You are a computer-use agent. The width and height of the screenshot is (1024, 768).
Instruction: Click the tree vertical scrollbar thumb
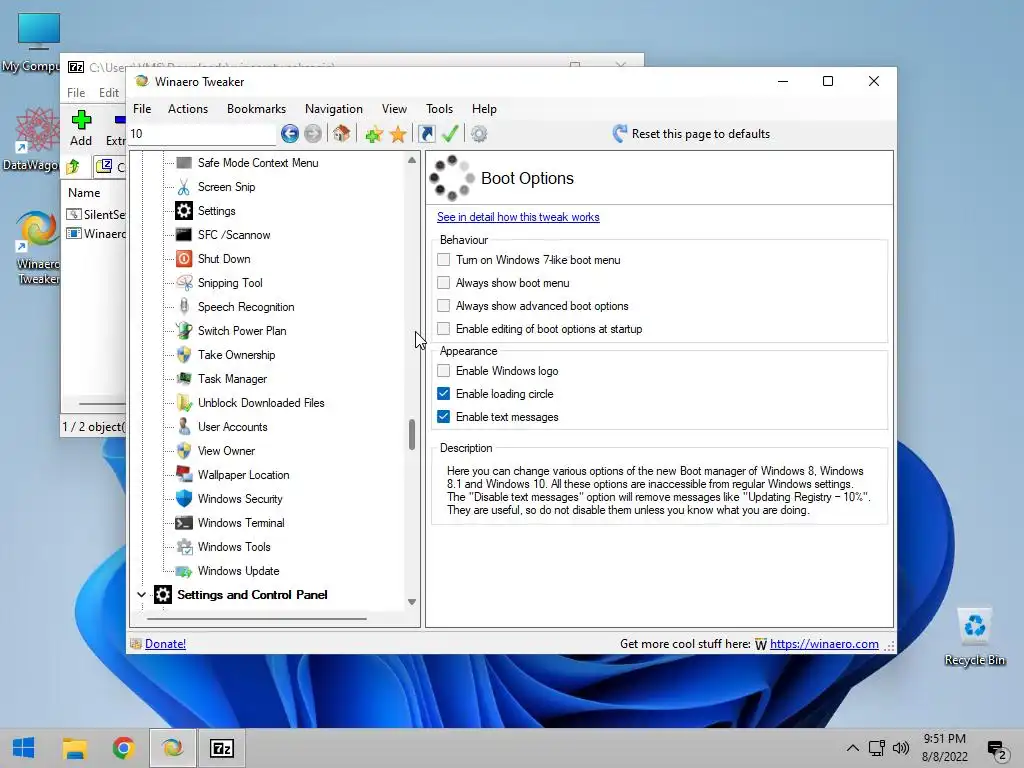(412, 435)
